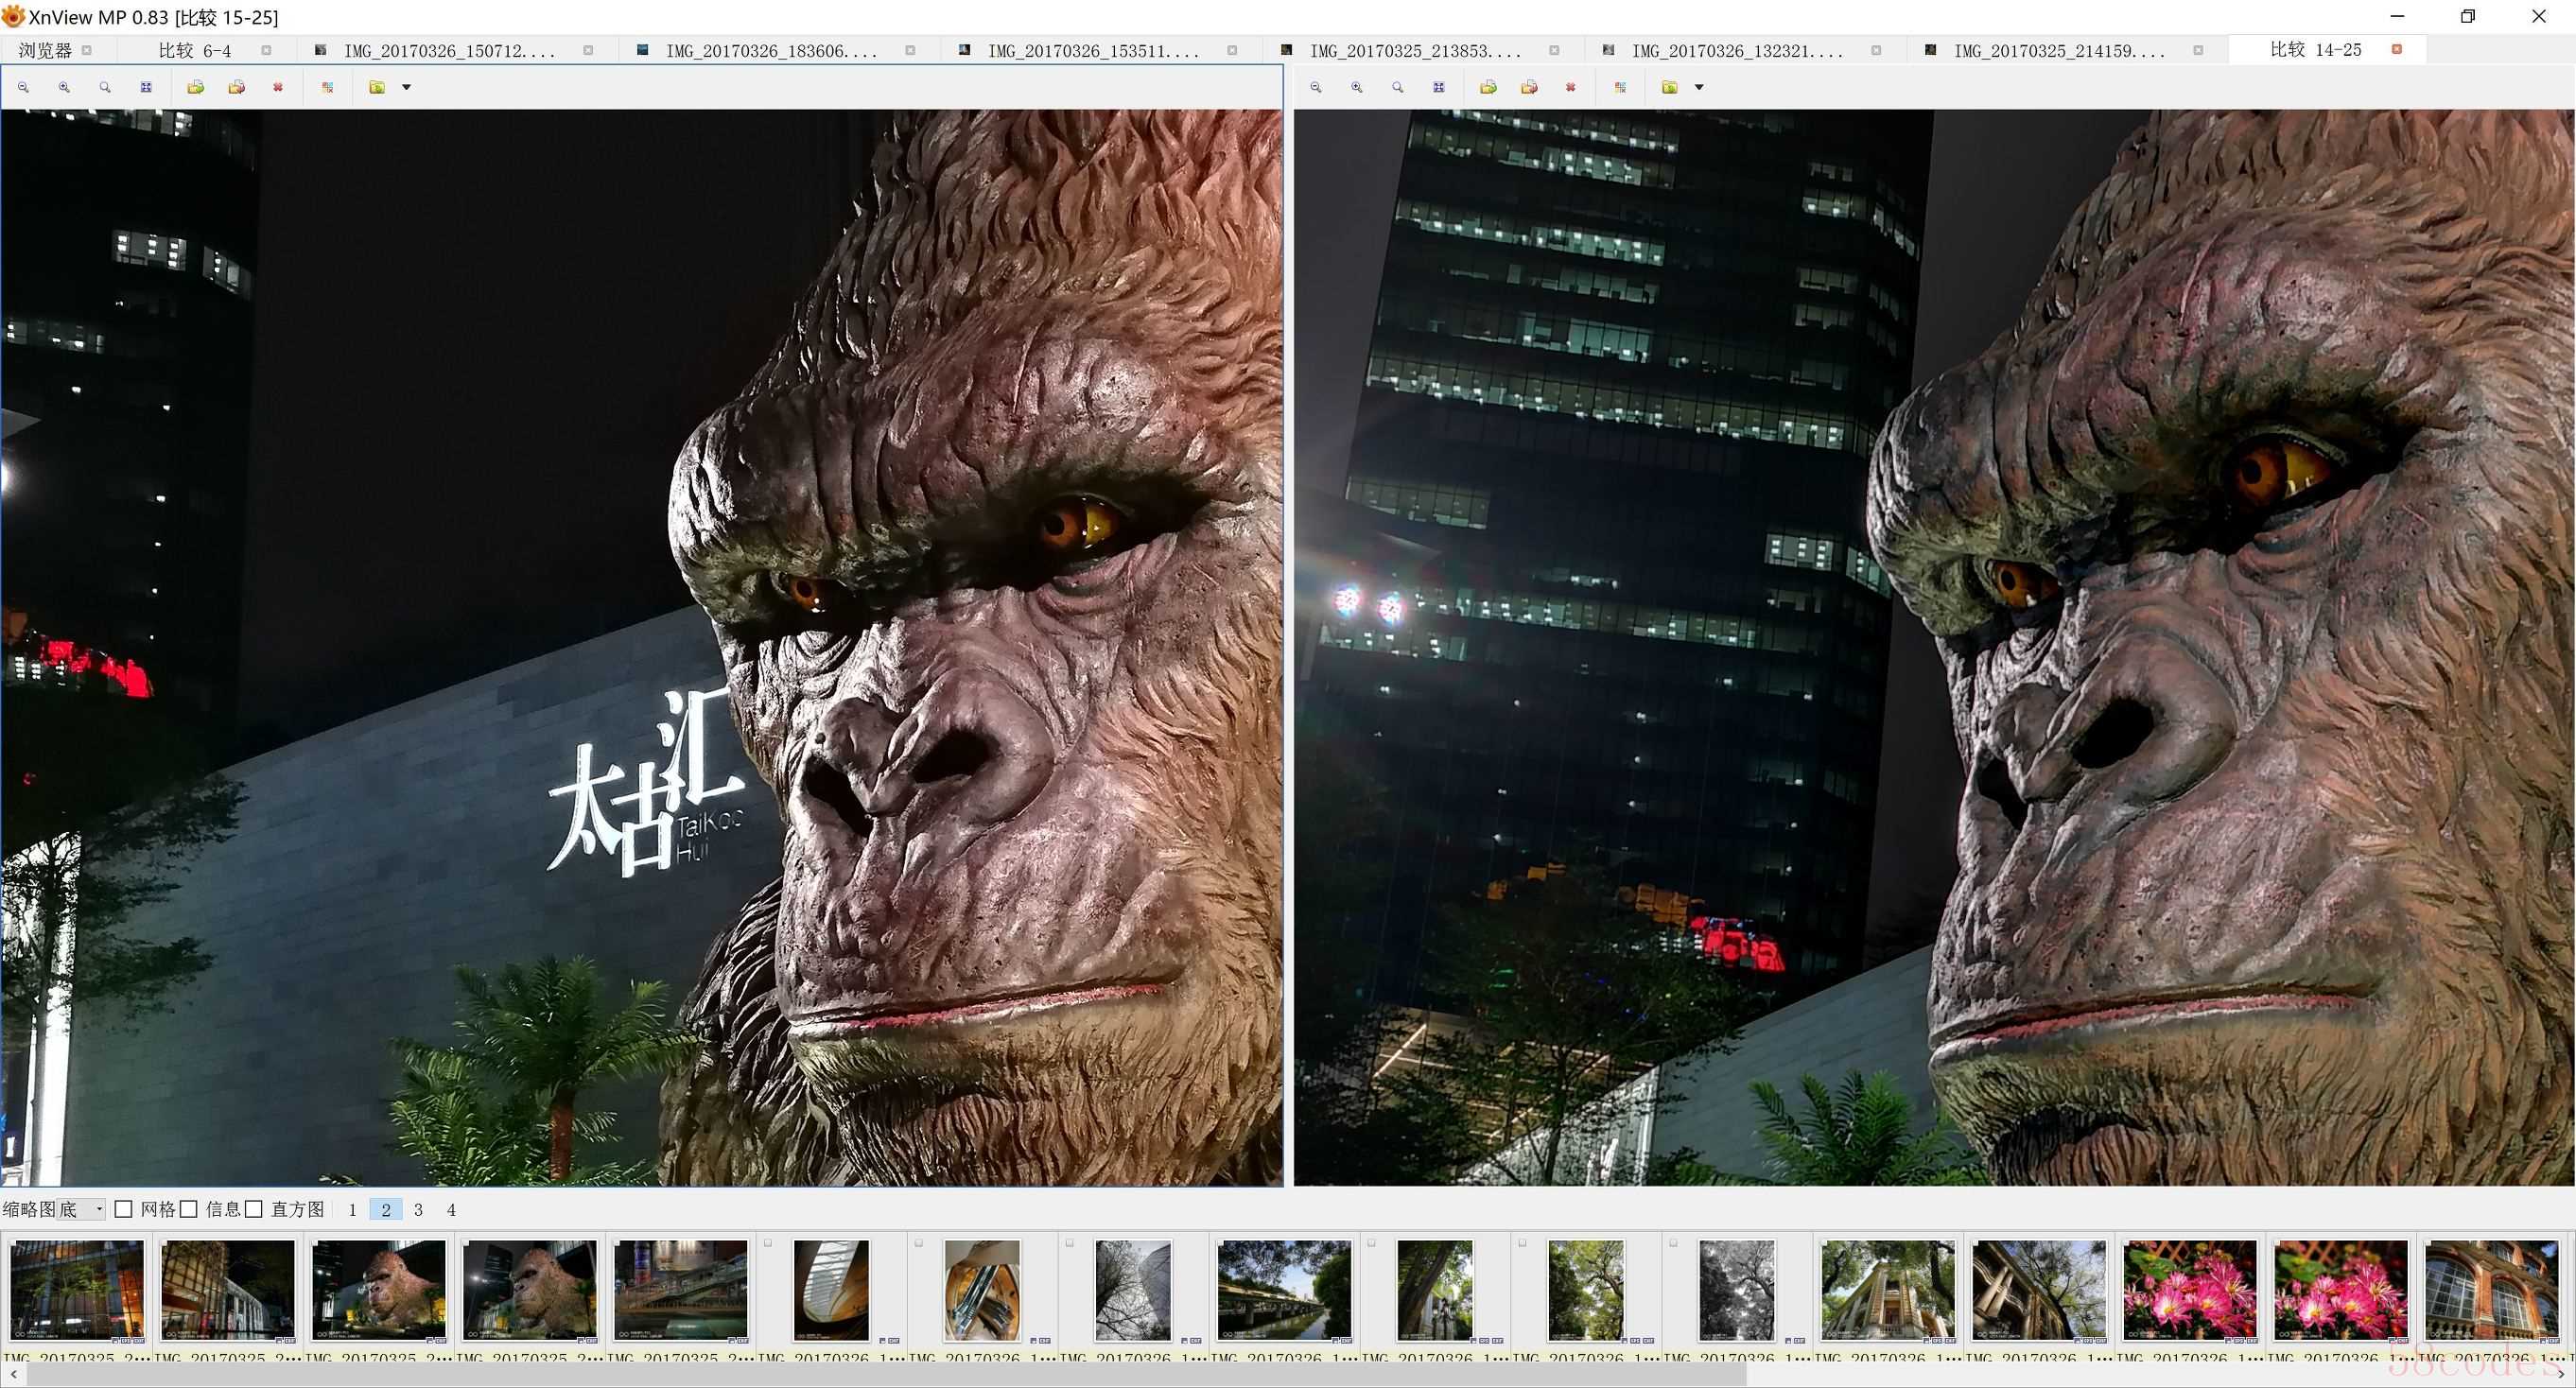Viewport: 2576px width, 1388px height.
Task: Reset zoom in the left compare pane
Action: (105, 88)
